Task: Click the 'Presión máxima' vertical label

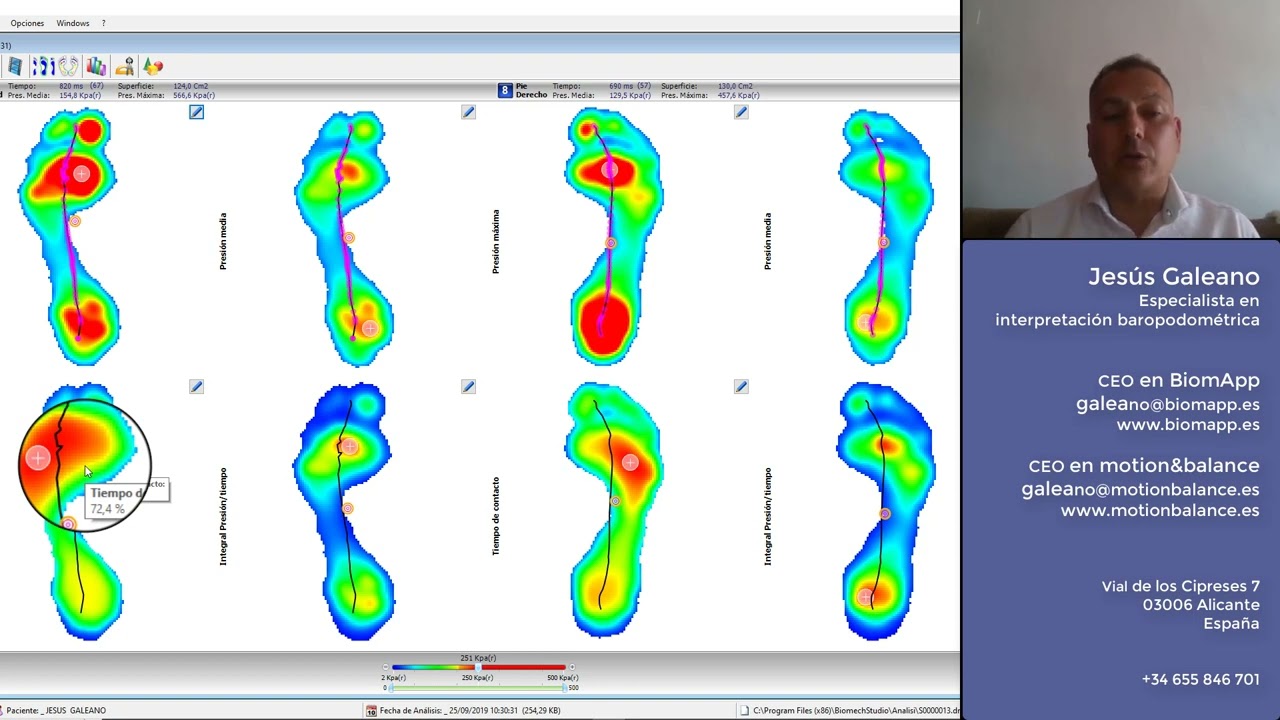Action: point(495,241)
